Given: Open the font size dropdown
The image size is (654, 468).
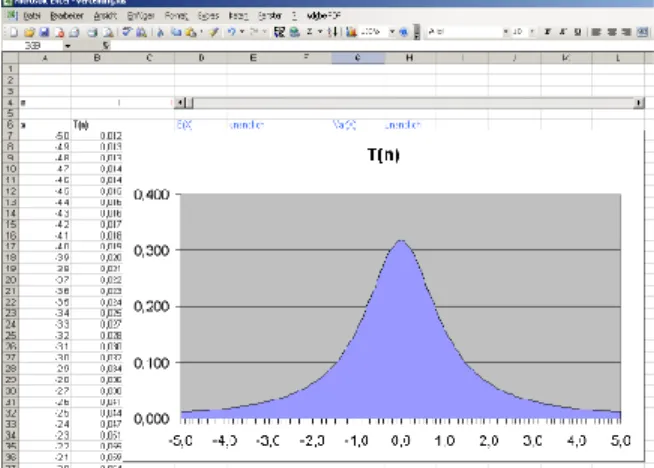Looking at the screenshot, I should (532, 32).
